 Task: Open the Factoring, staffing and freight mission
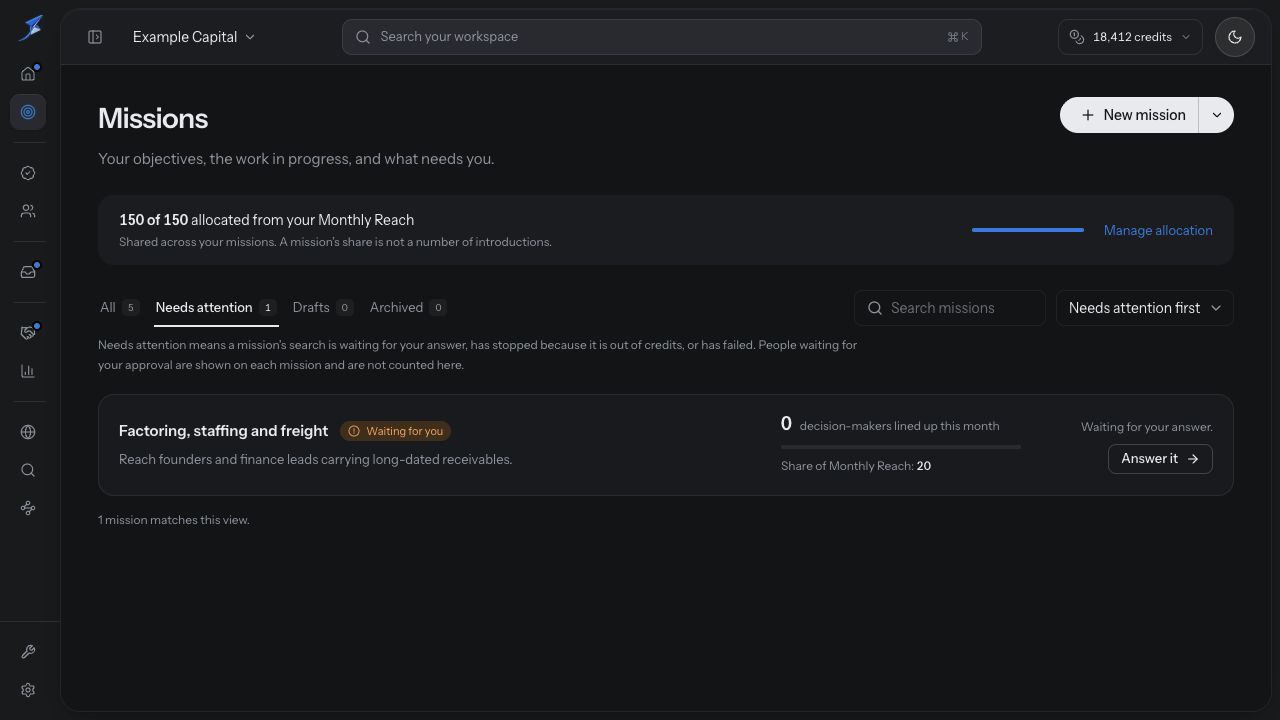223,431
